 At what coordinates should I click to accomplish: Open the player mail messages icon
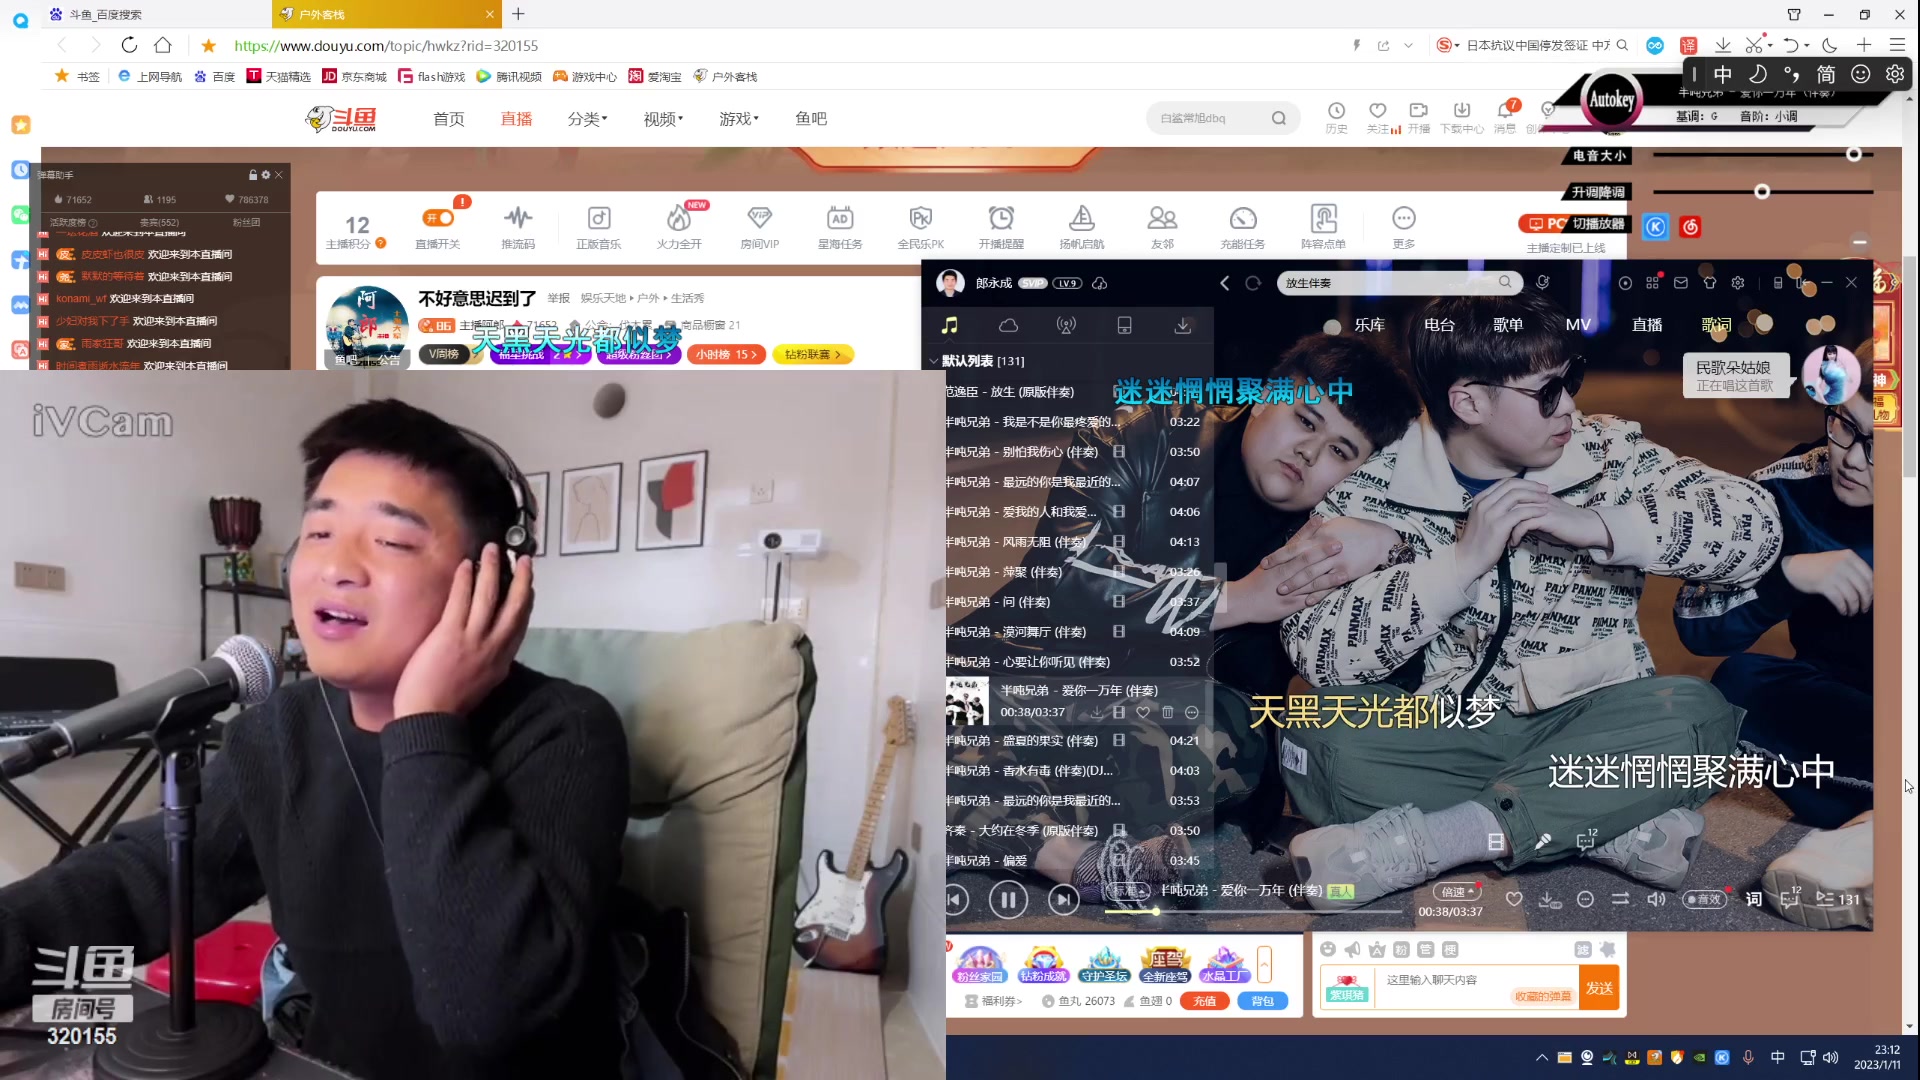(x=1681, y=283)
